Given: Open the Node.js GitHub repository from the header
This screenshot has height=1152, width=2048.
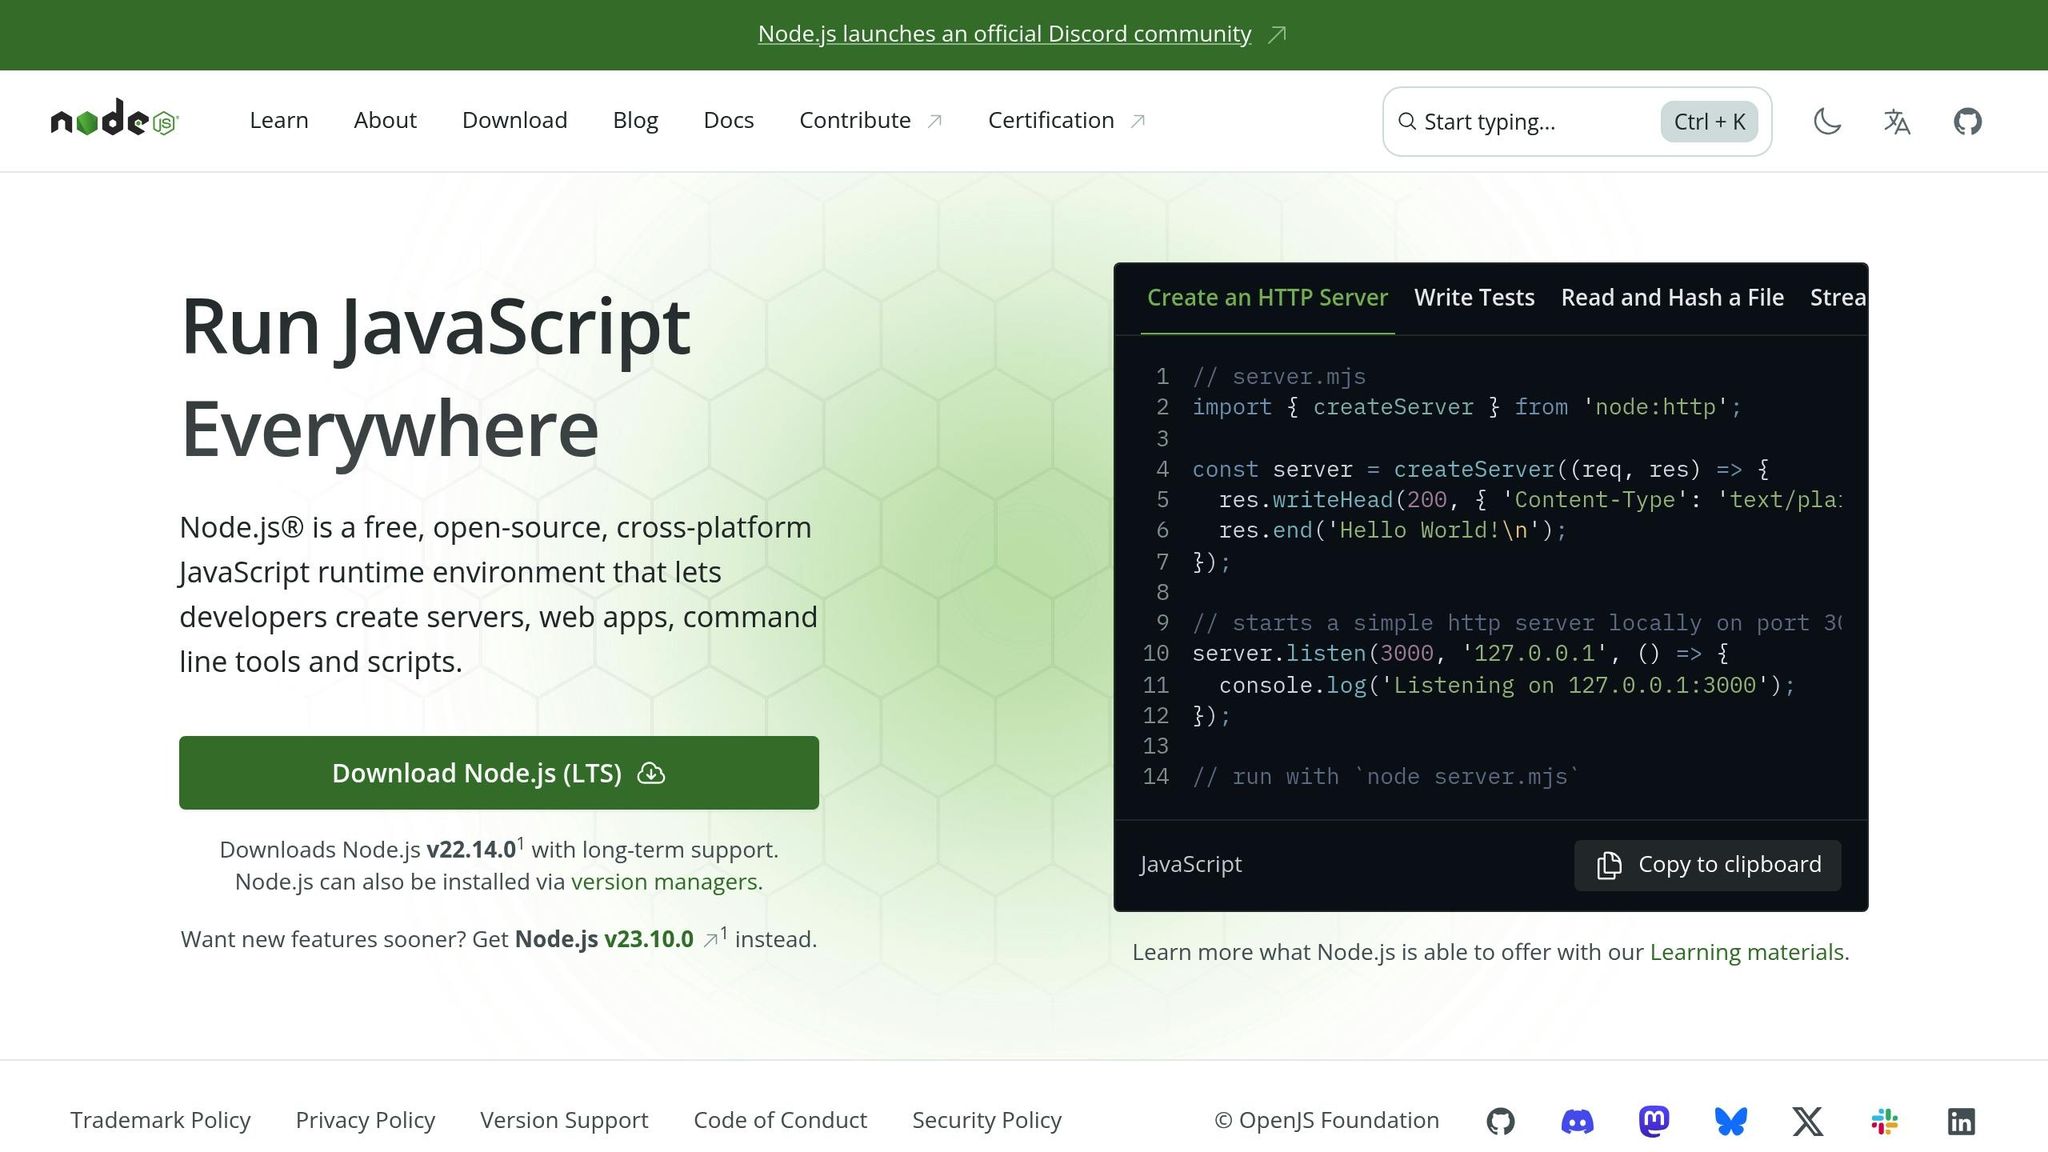Looking at the screenshot, I should tap(1966, 121).
